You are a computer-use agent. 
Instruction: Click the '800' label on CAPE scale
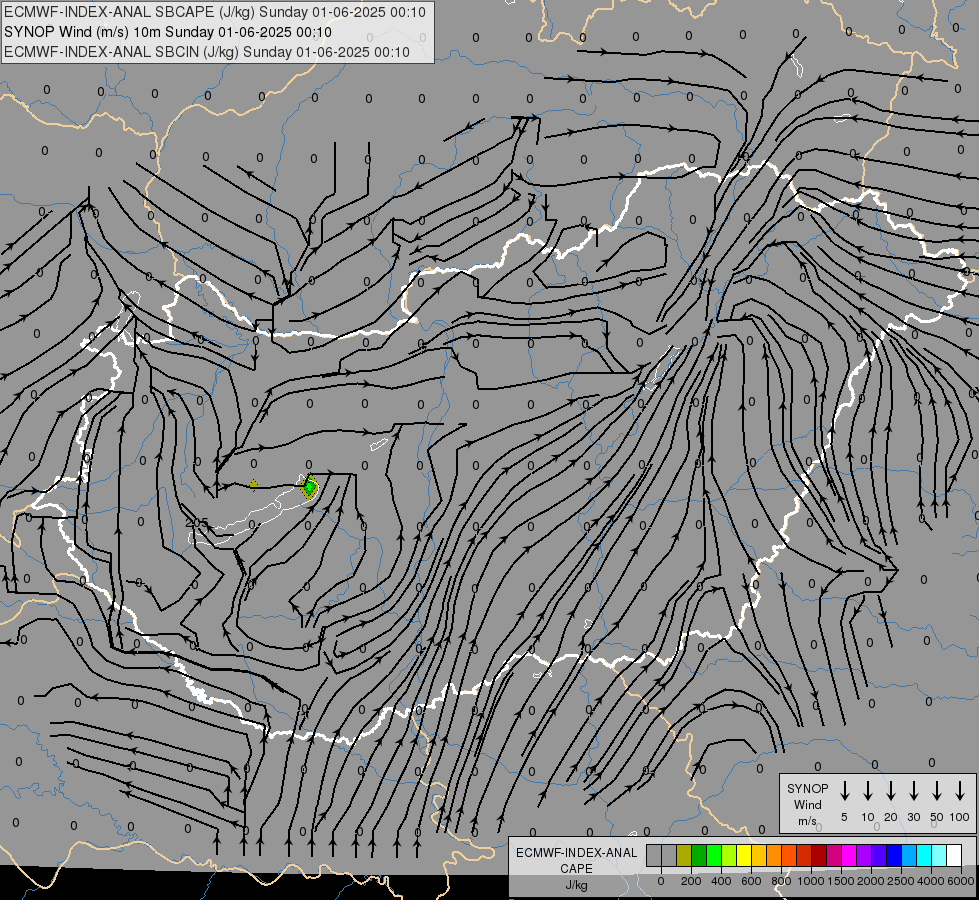click(x=781, y=881)
